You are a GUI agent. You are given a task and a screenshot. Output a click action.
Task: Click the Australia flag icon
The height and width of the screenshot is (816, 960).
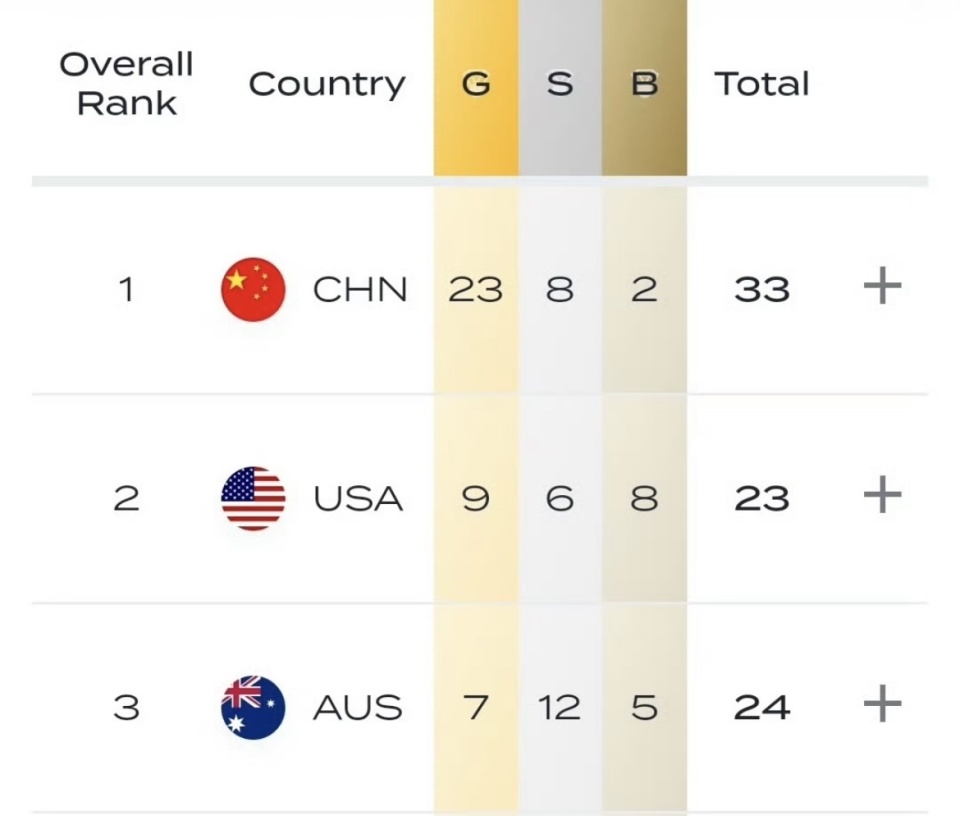[252, 706]
